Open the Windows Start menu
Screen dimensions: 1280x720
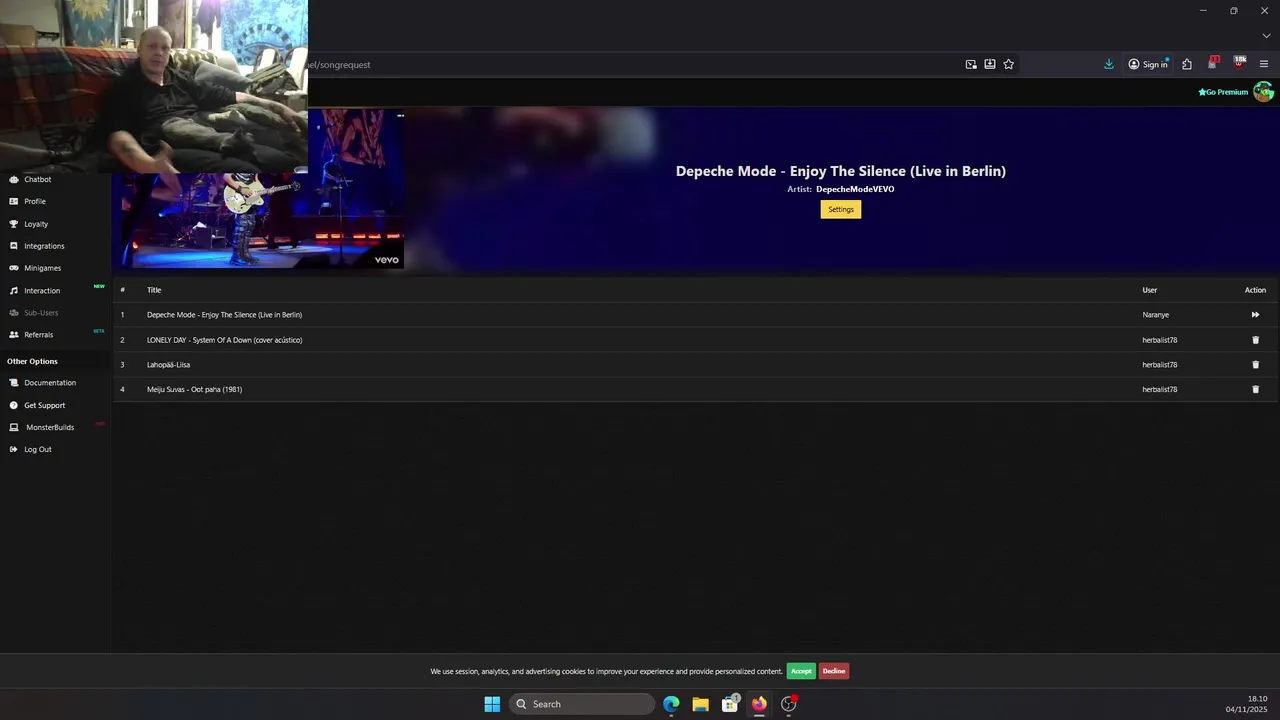(x=492, y=704)
